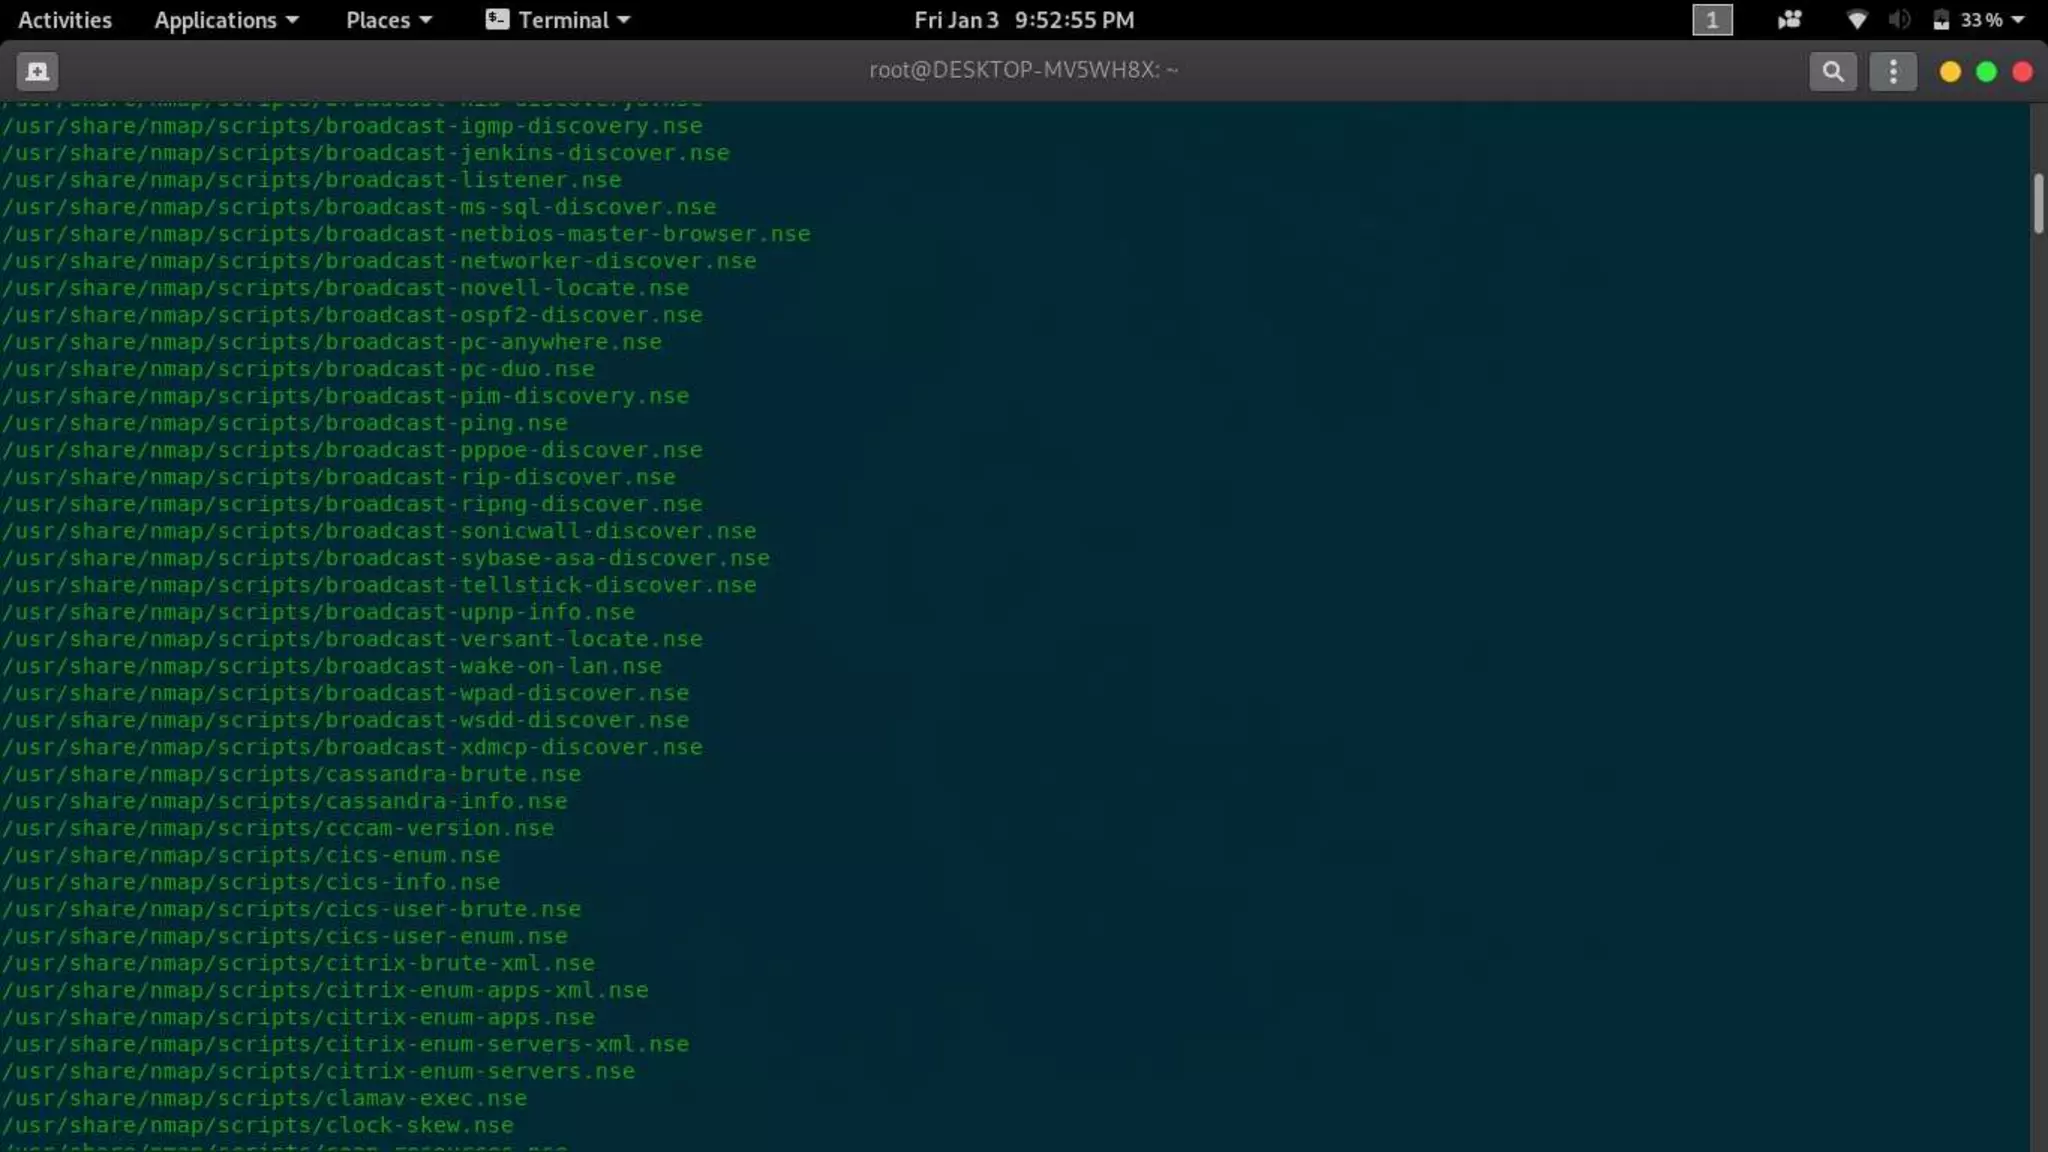This screenshot has height=1152, width=2048.
Task: Open the three-dot hamburger menu in the terminal header
Action: tap(1892, 71)
